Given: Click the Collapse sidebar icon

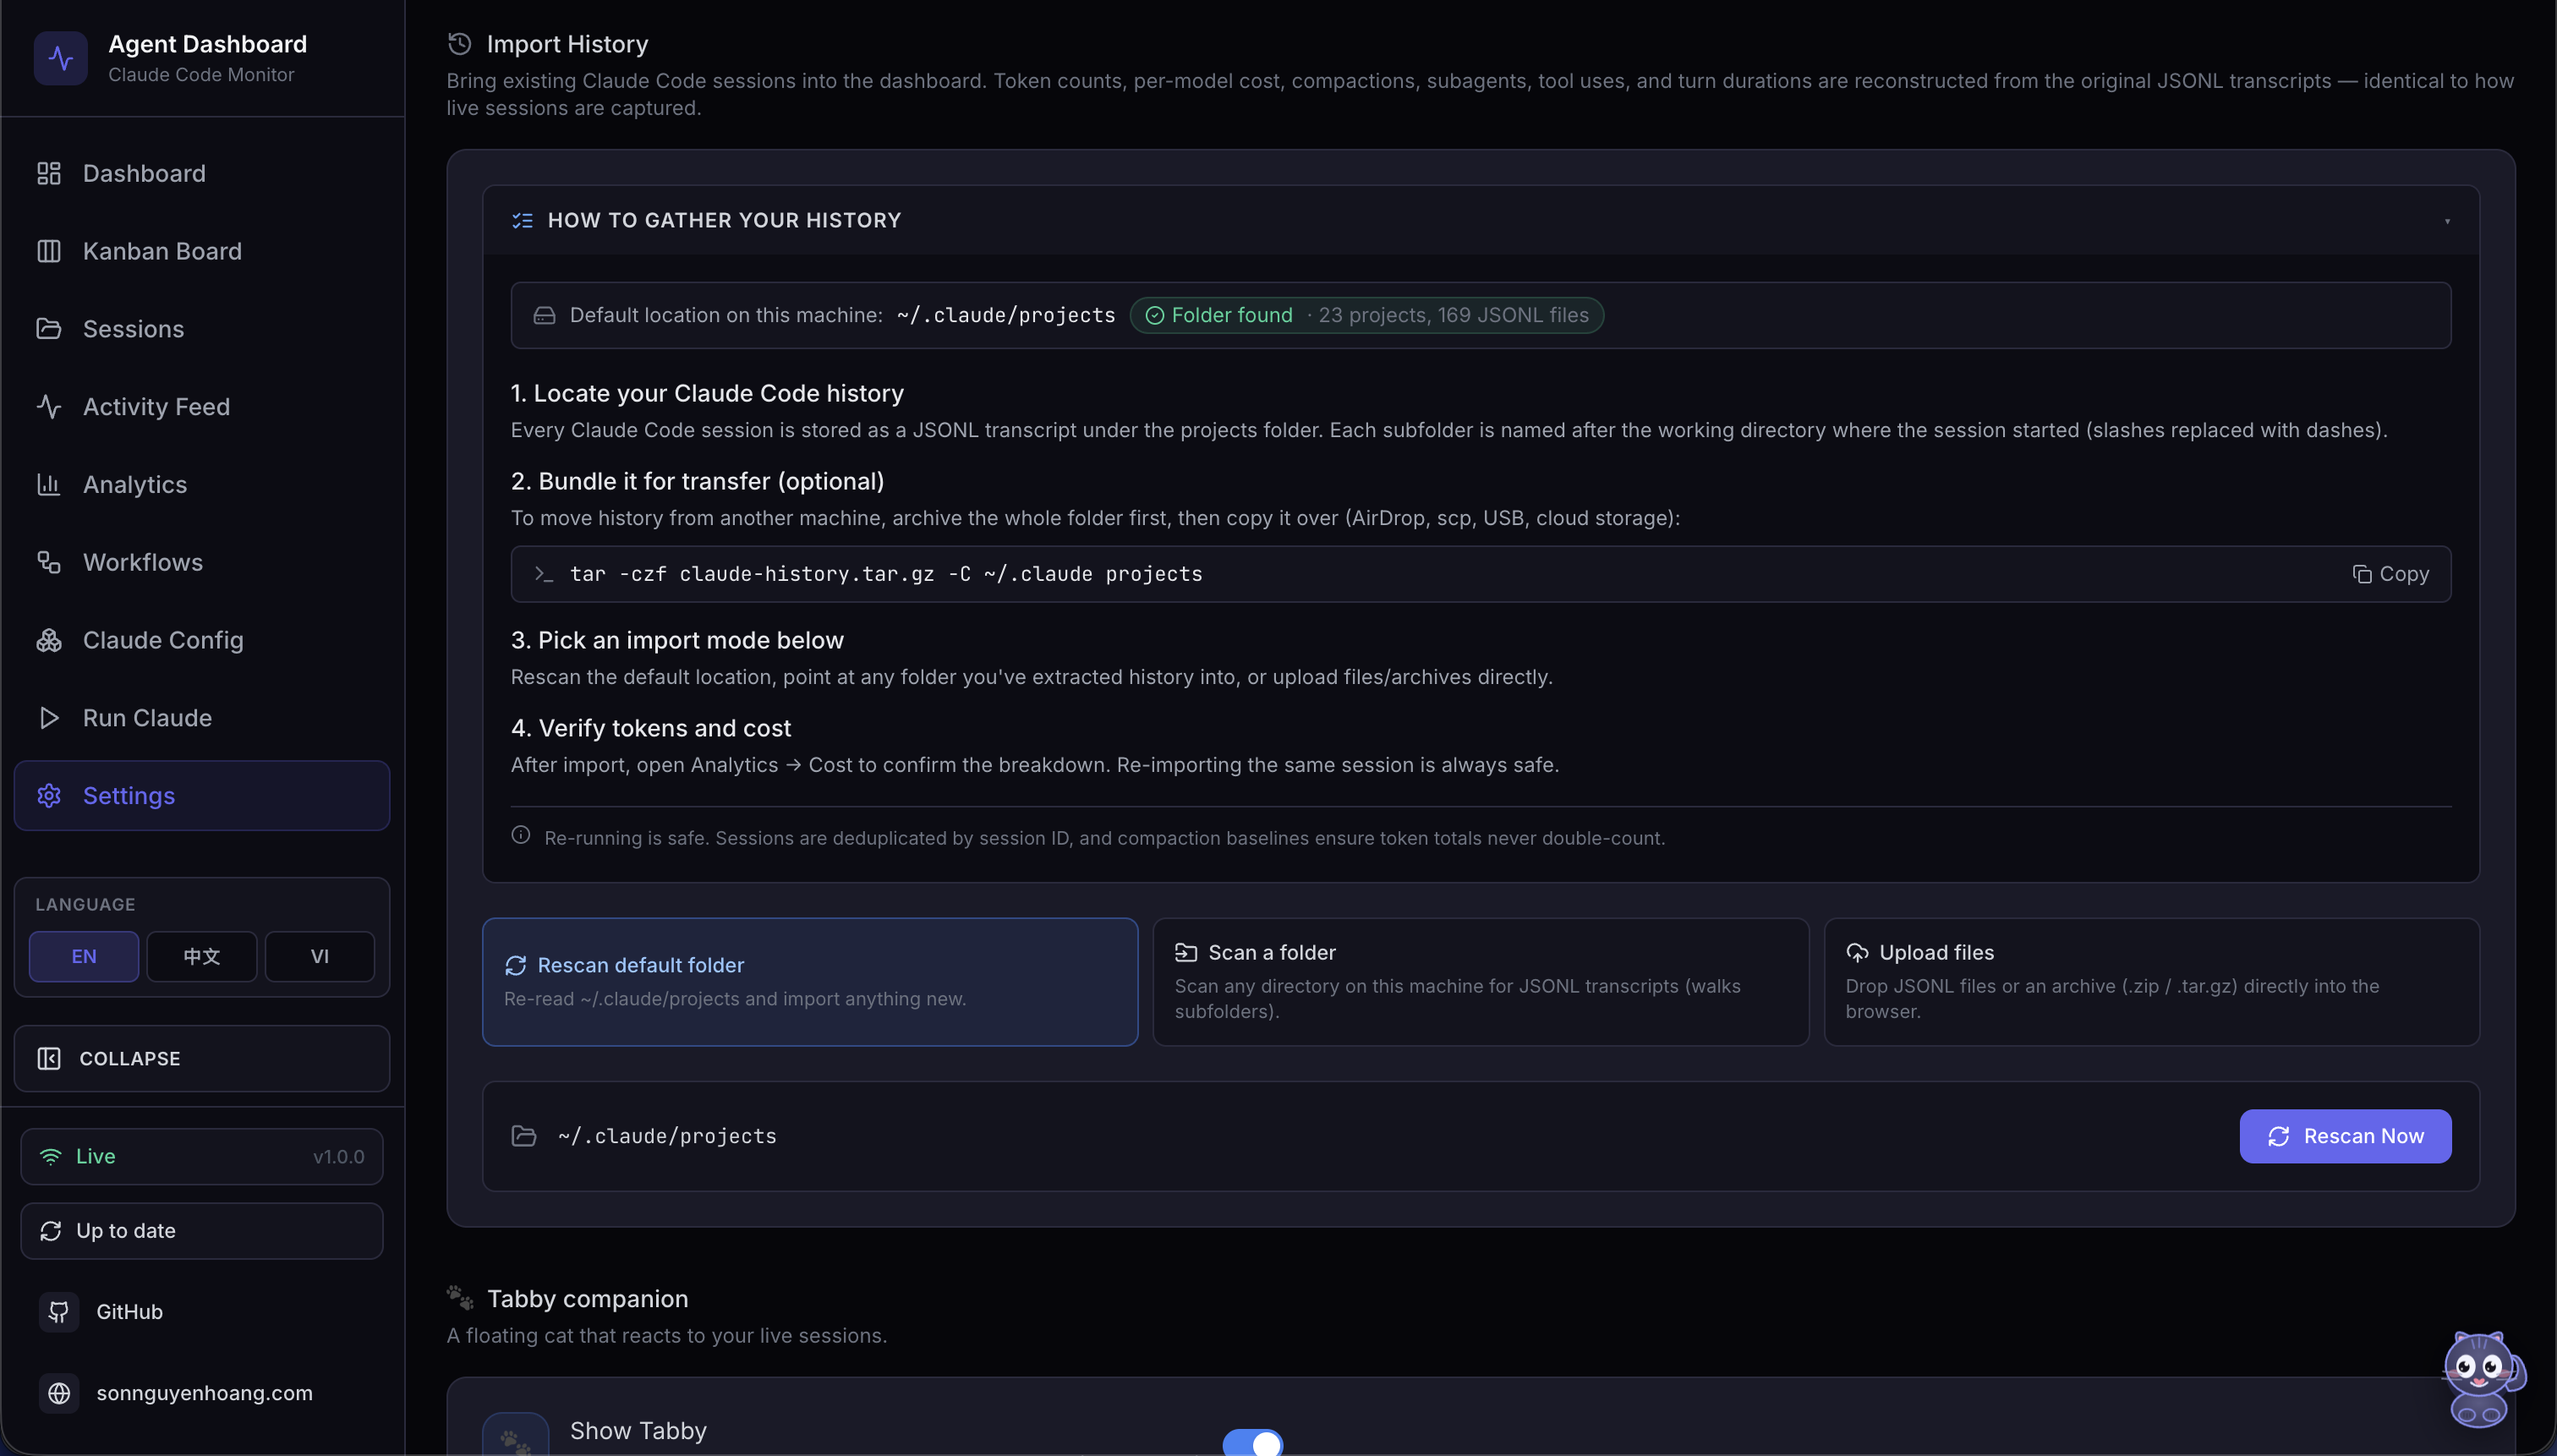Looking at the screenshot, I should click(x=49, y=1058).
